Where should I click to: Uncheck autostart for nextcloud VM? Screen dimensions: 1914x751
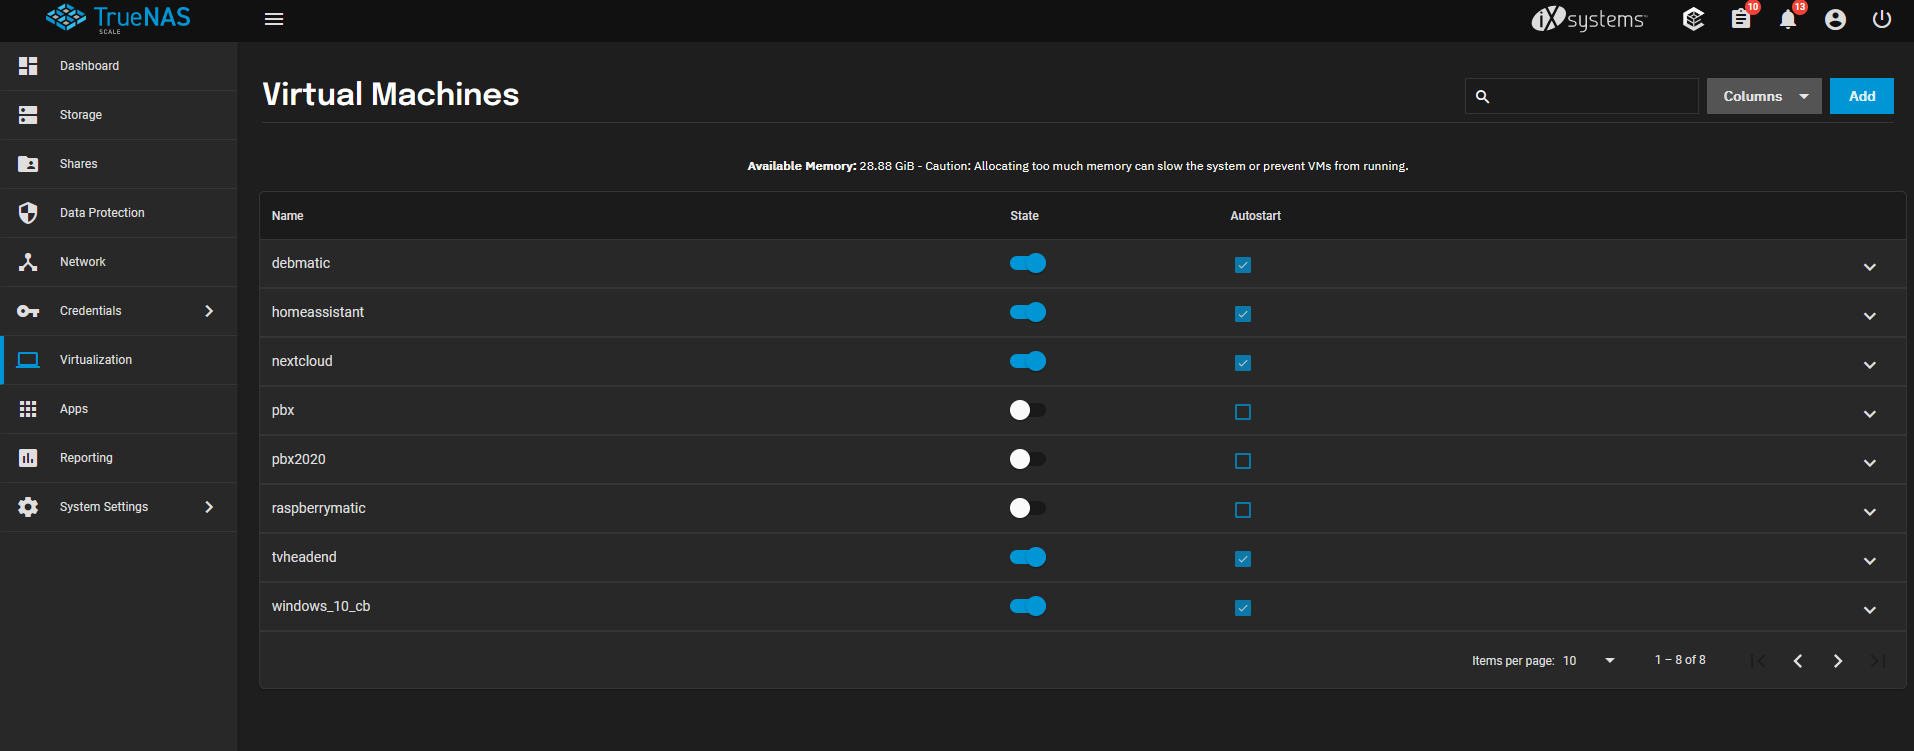point(1243,363)
